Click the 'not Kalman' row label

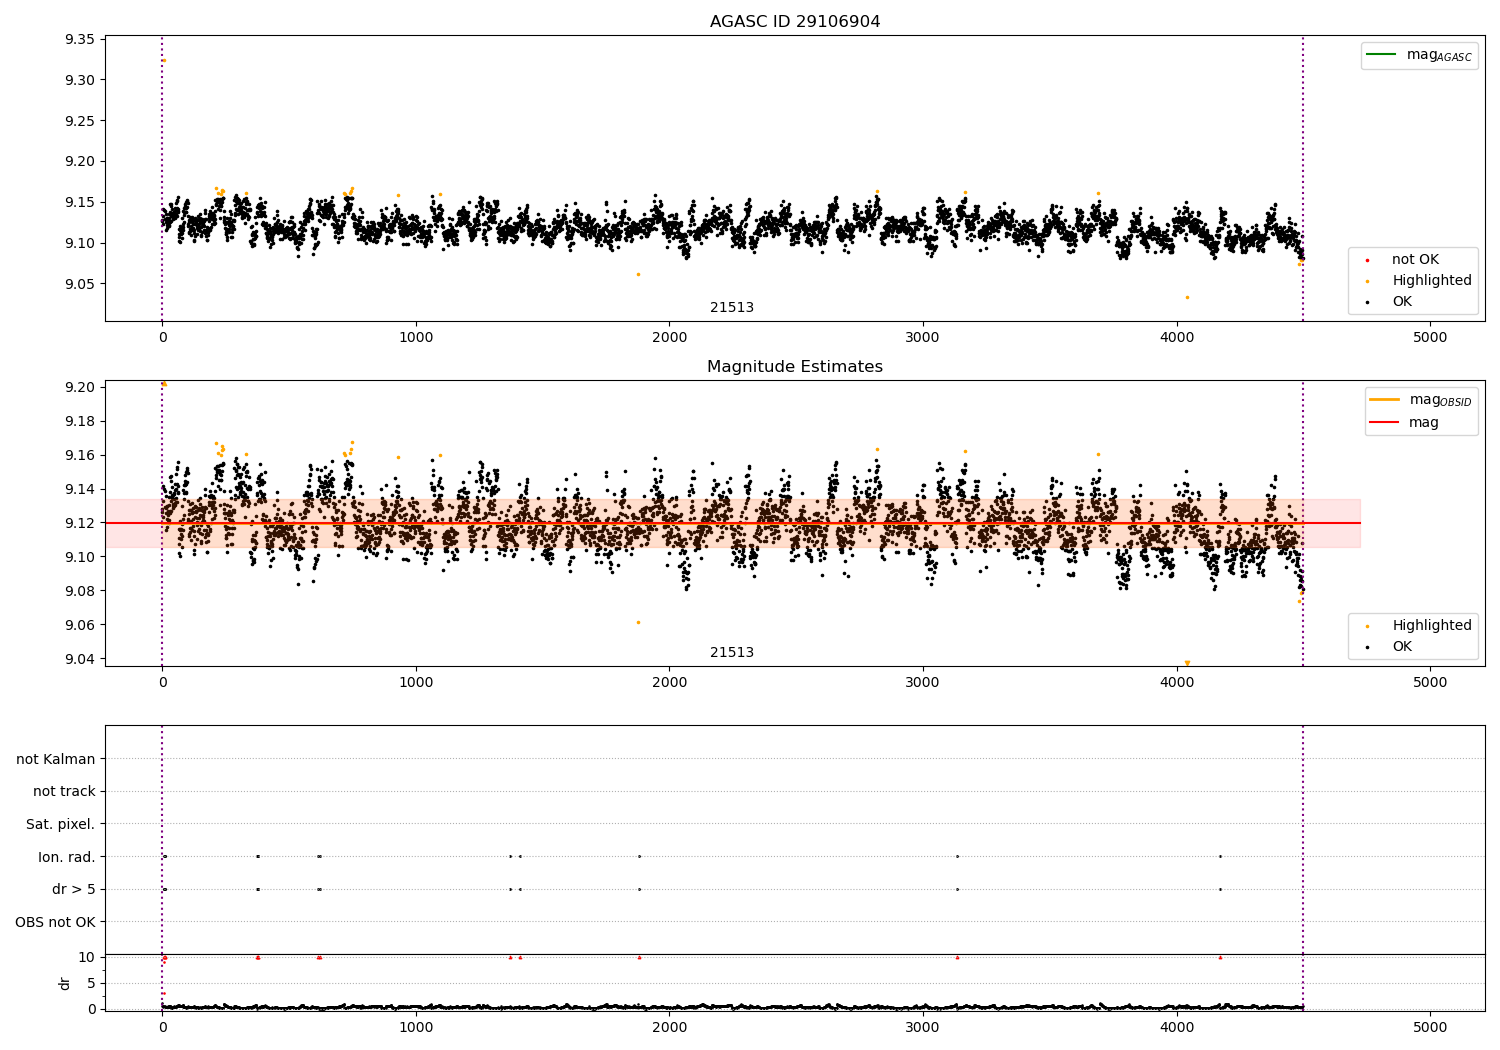click(56, 760)
